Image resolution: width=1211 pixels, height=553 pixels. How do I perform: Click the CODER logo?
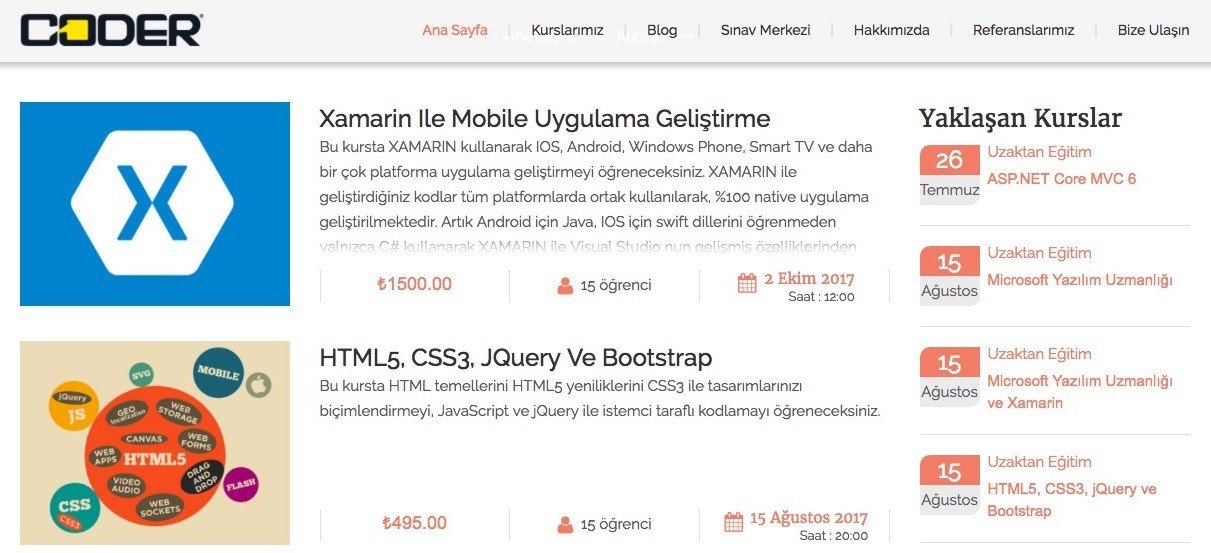(x=111, y=30)
